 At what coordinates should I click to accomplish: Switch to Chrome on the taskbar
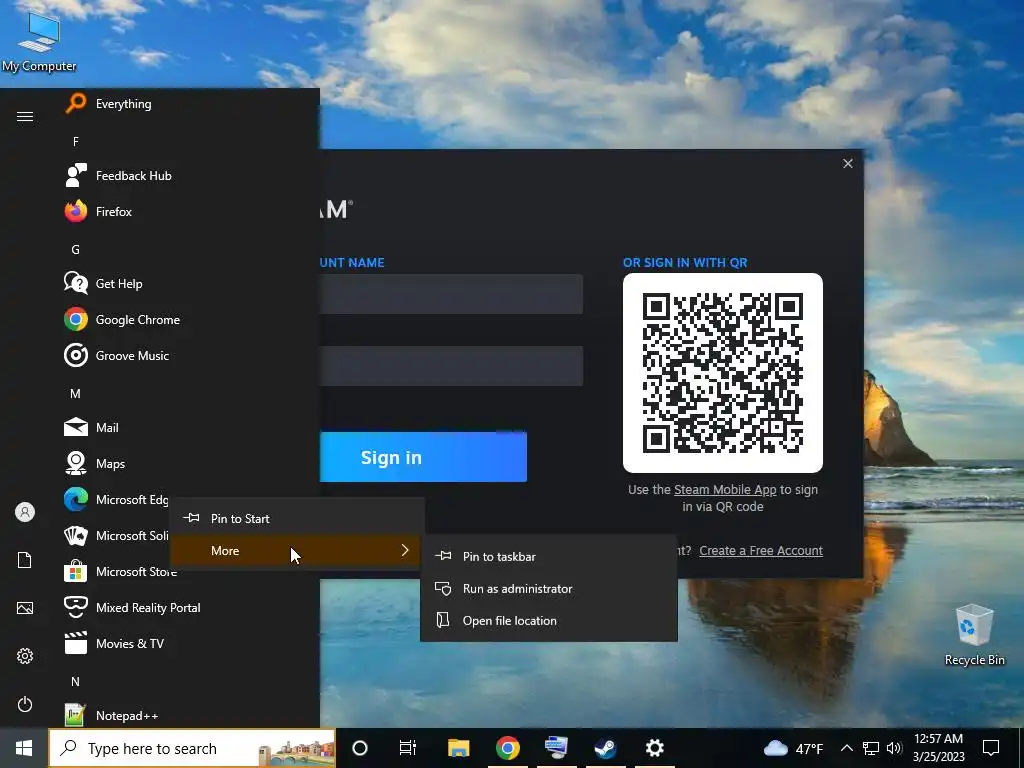507,748
